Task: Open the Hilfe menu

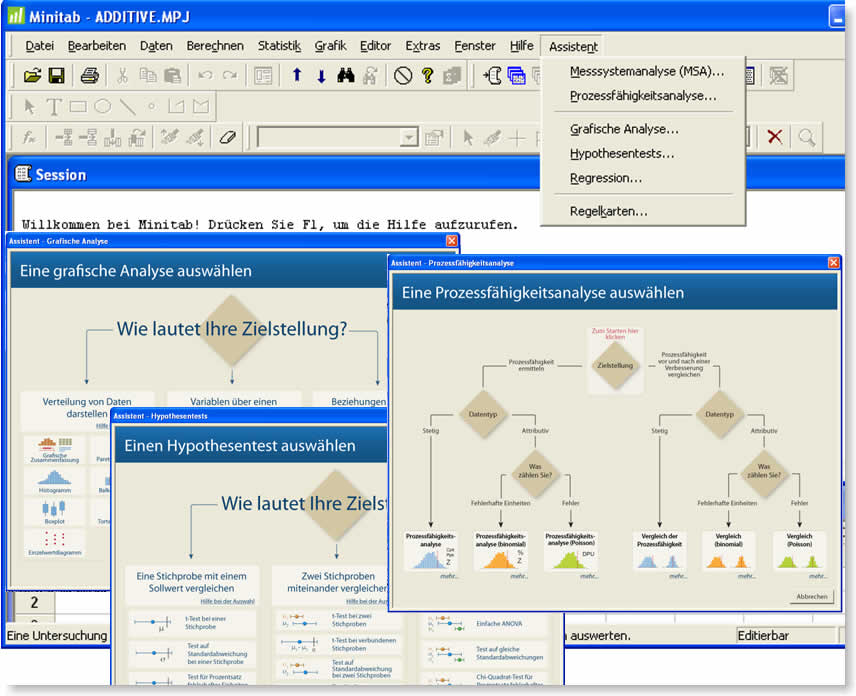Action: click(x=521, y=46)
